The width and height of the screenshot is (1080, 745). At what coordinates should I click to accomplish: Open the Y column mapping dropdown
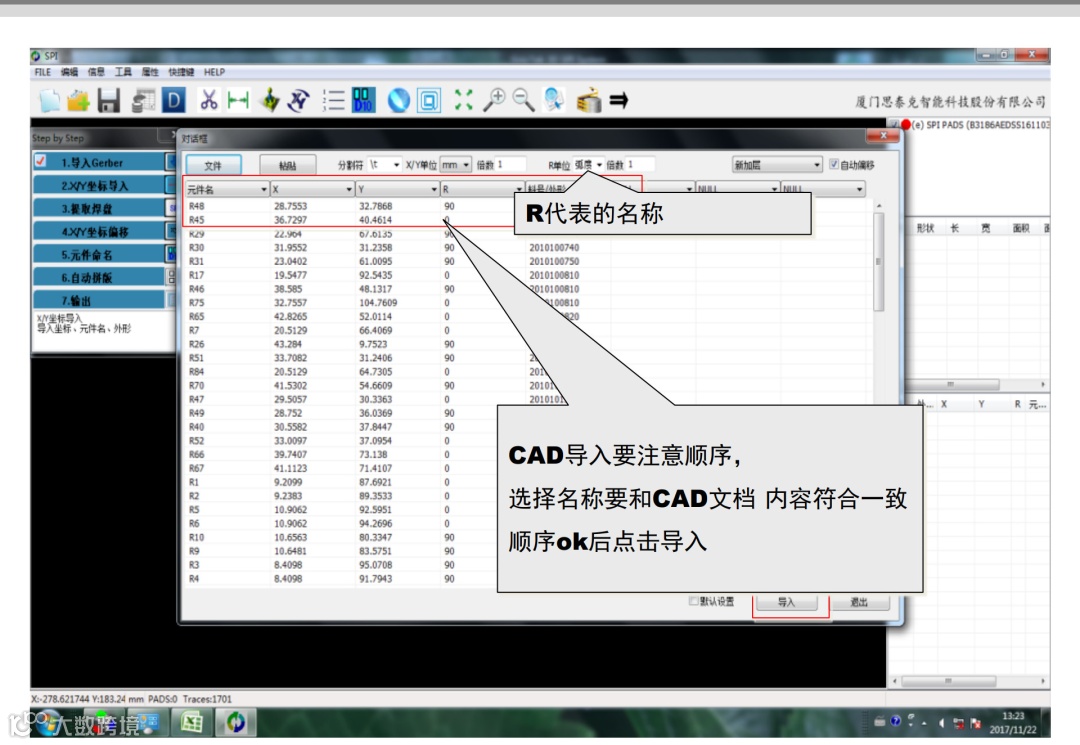pos(397,189)
